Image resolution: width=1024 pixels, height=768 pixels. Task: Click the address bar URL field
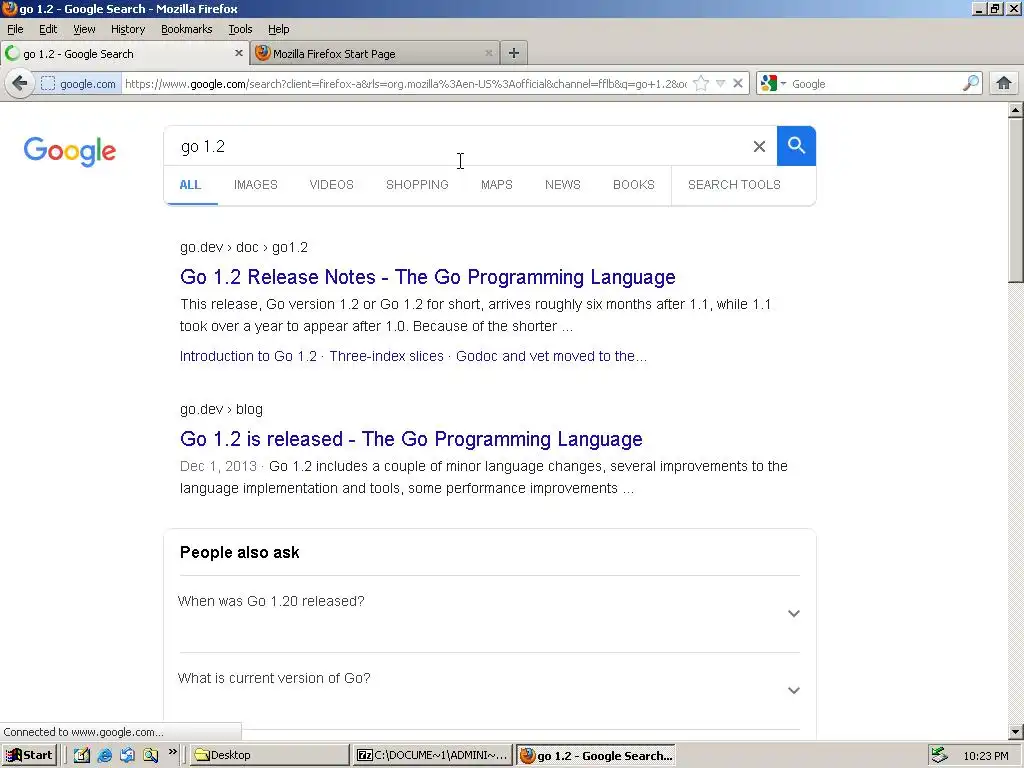(405, 84)
